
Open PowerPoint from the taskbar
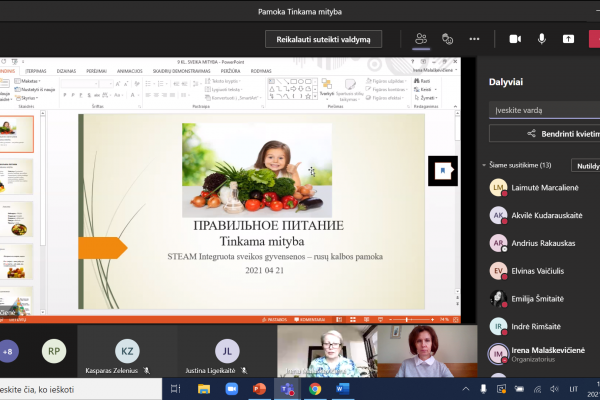[x=259, y=389]
